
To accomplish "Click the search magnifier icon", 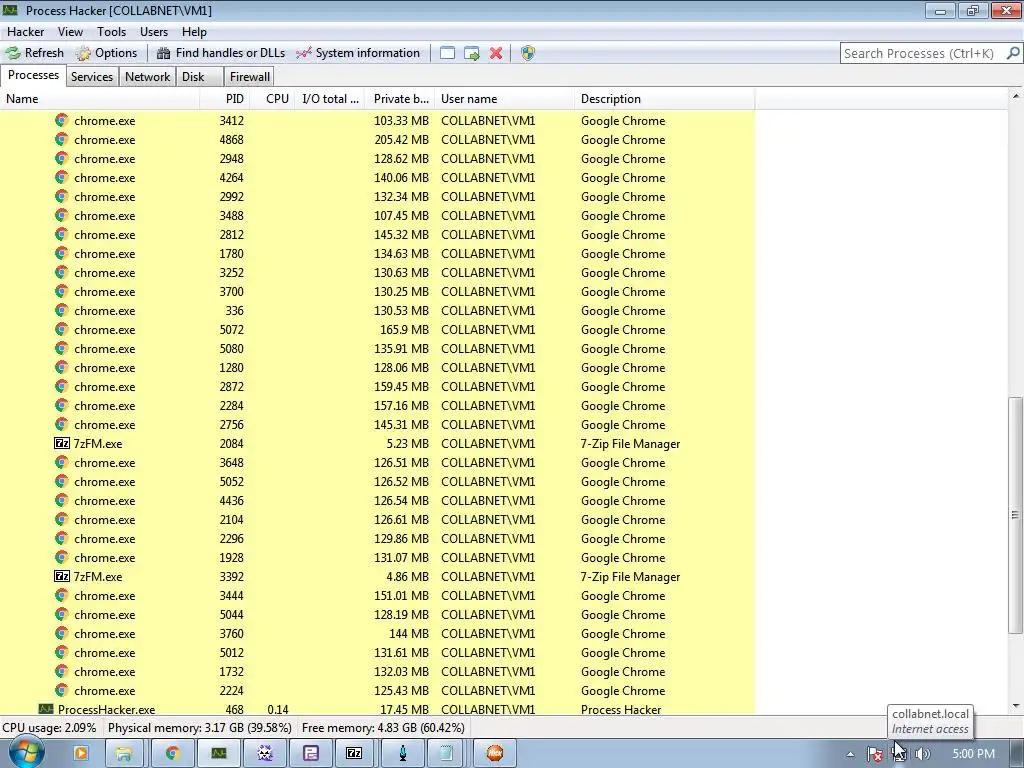I will click(x=1013, y=53).
